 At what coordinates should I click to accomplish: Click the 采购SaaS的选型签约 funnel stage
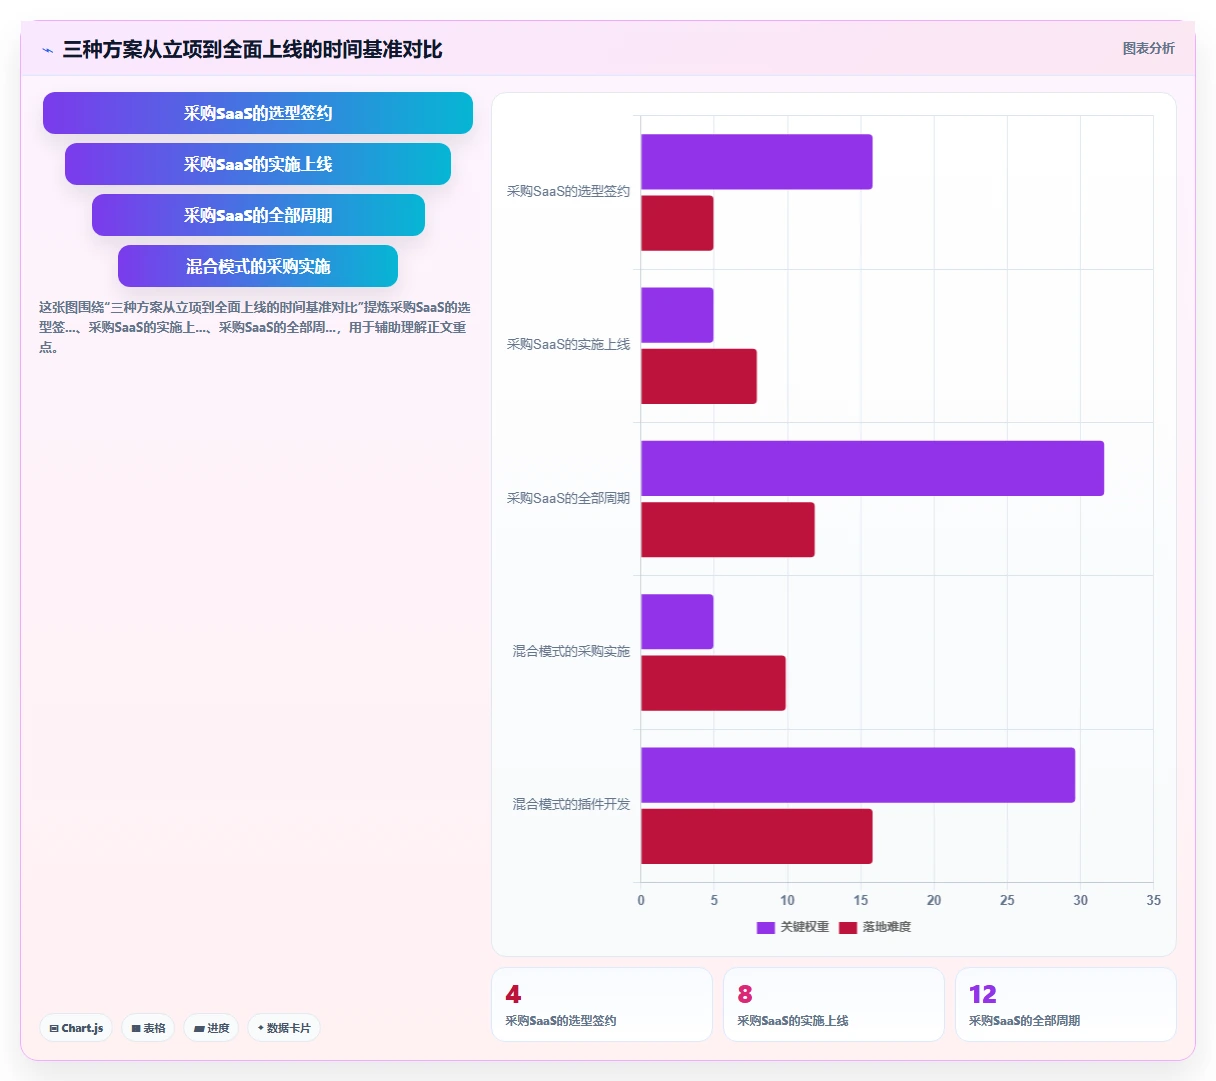[258, 113]
